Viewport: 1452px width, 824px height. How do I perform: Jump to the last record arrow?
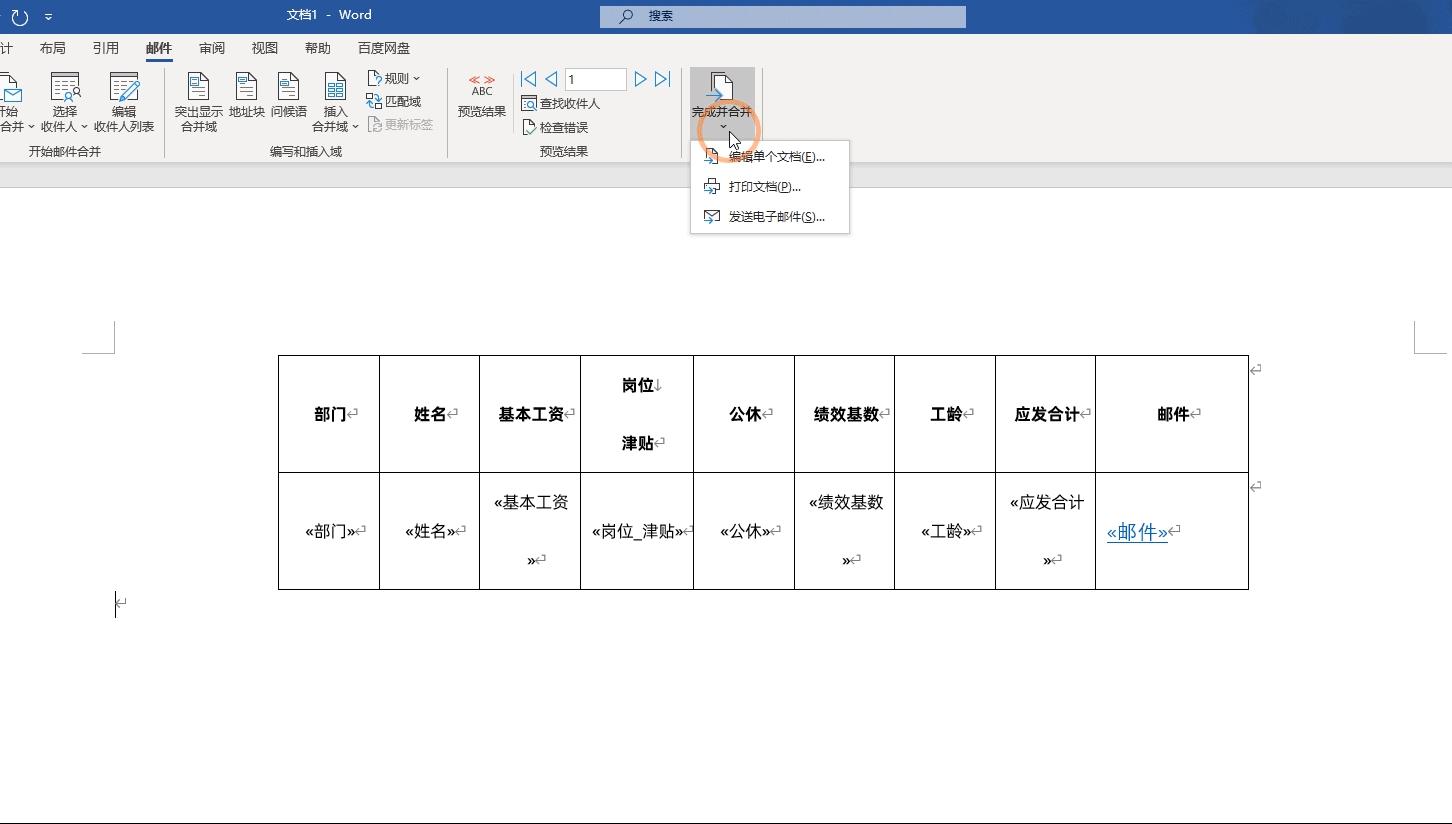(662, 78)
